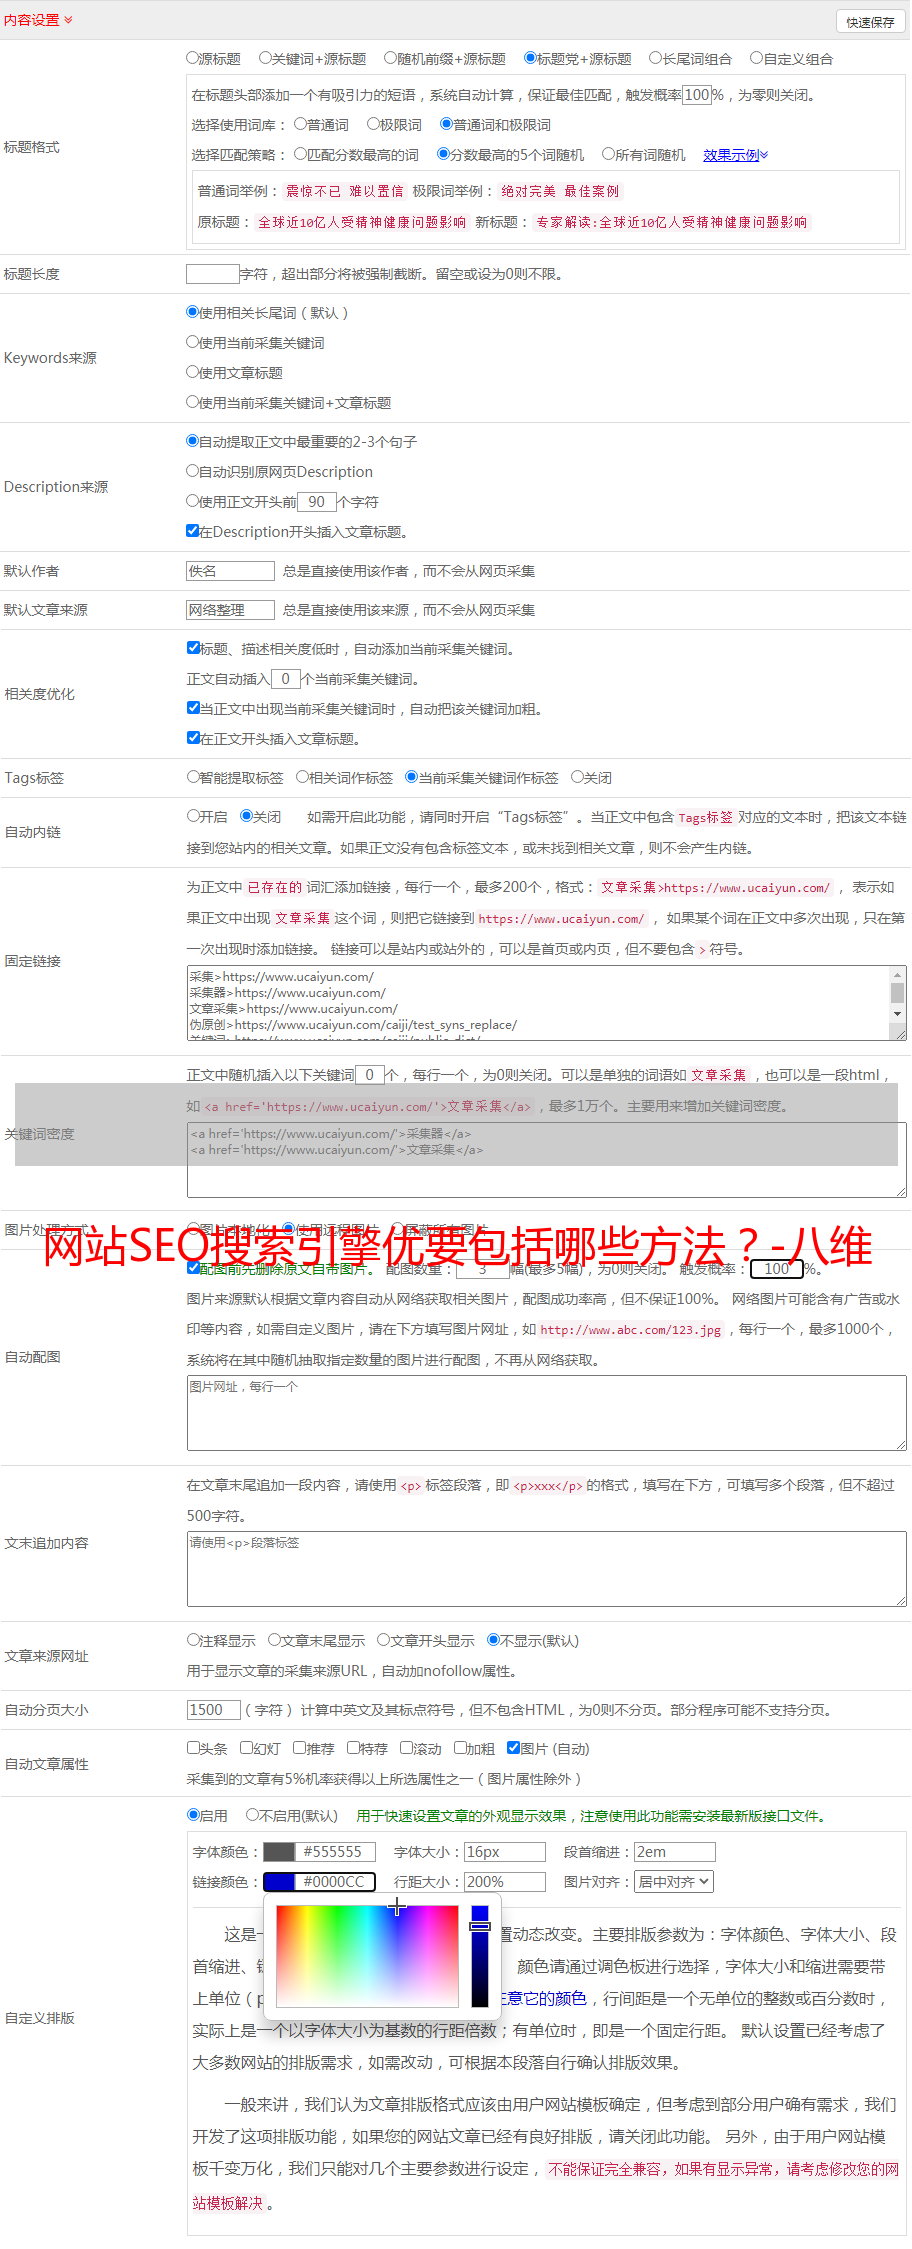Click the font color #555555 swatch
Viewport: 912px width, 2249px height.
point(279,1852)
